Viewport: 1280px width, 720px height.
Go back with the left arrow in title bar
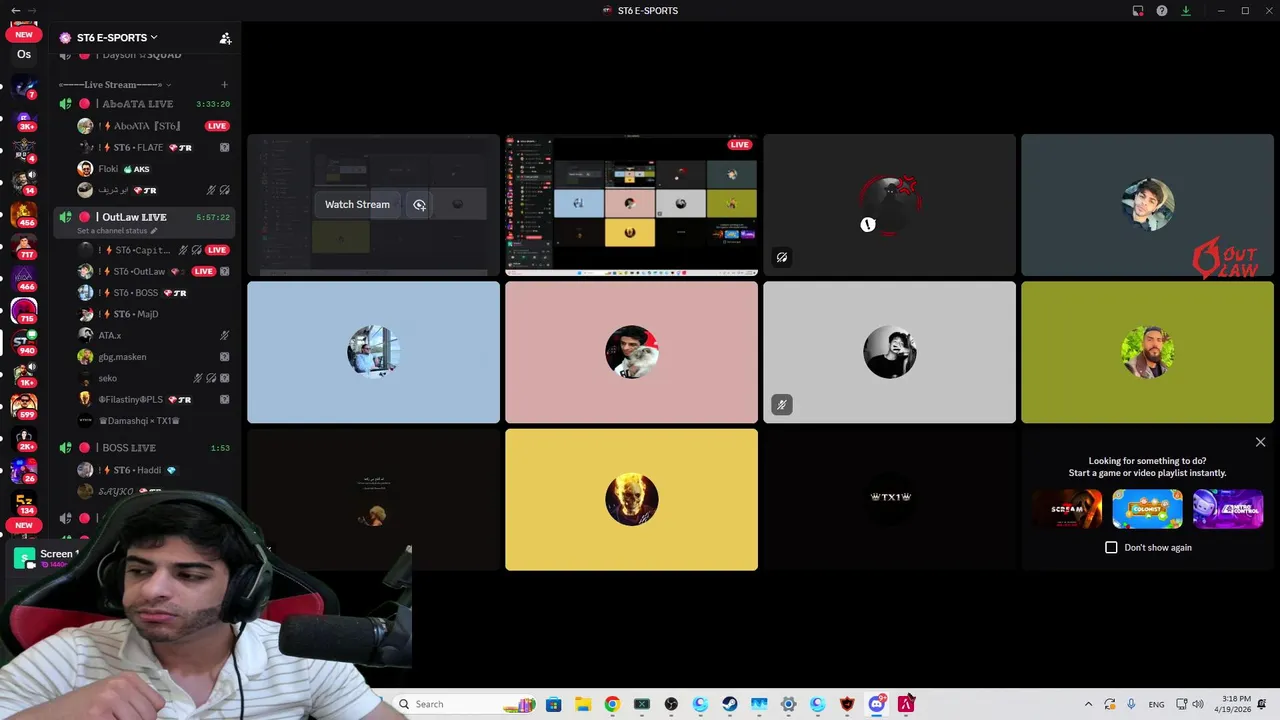(15, 10)
